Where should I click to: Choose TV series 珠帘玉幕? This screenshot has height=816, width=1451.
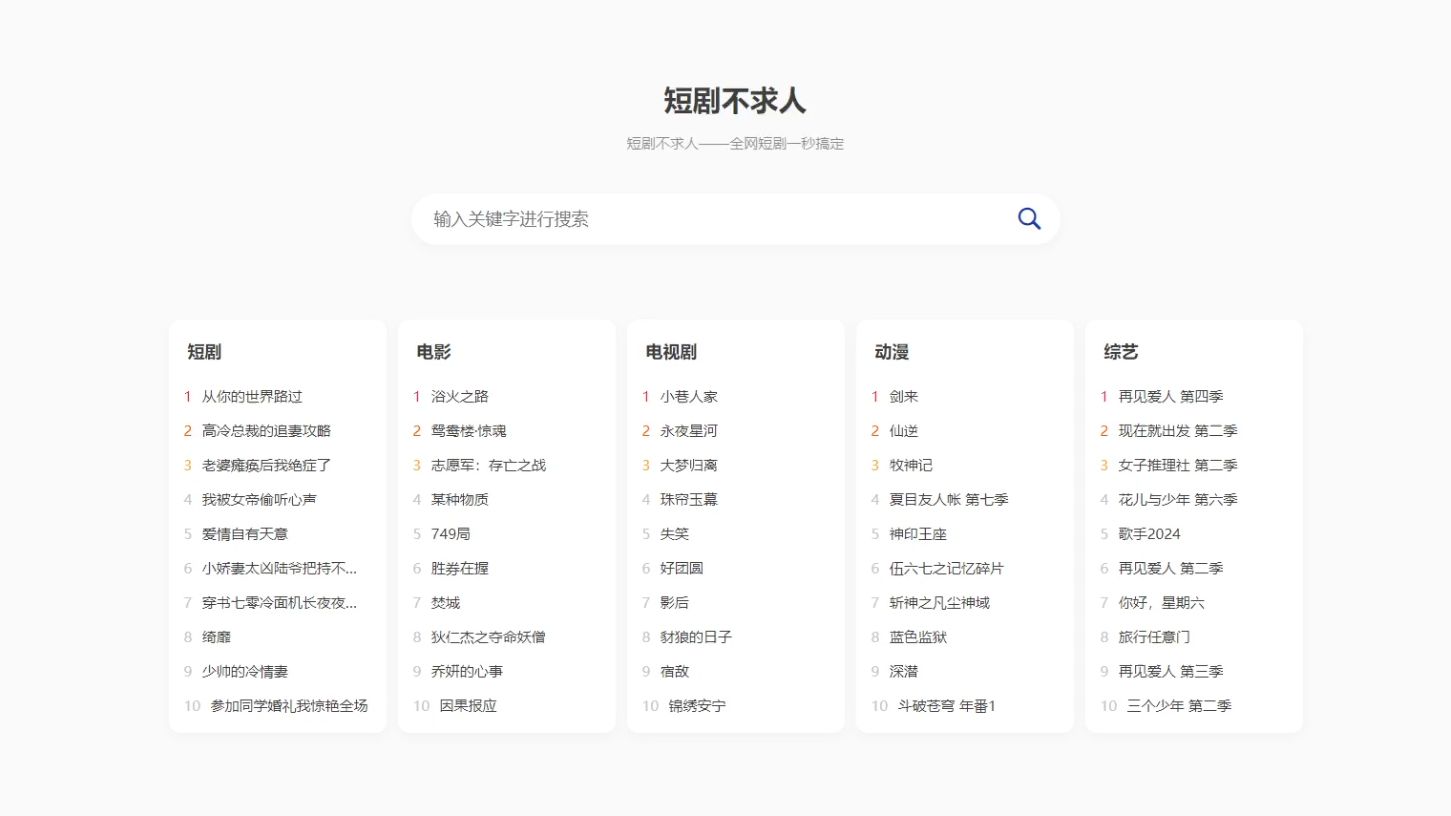(x=689, y=500)
